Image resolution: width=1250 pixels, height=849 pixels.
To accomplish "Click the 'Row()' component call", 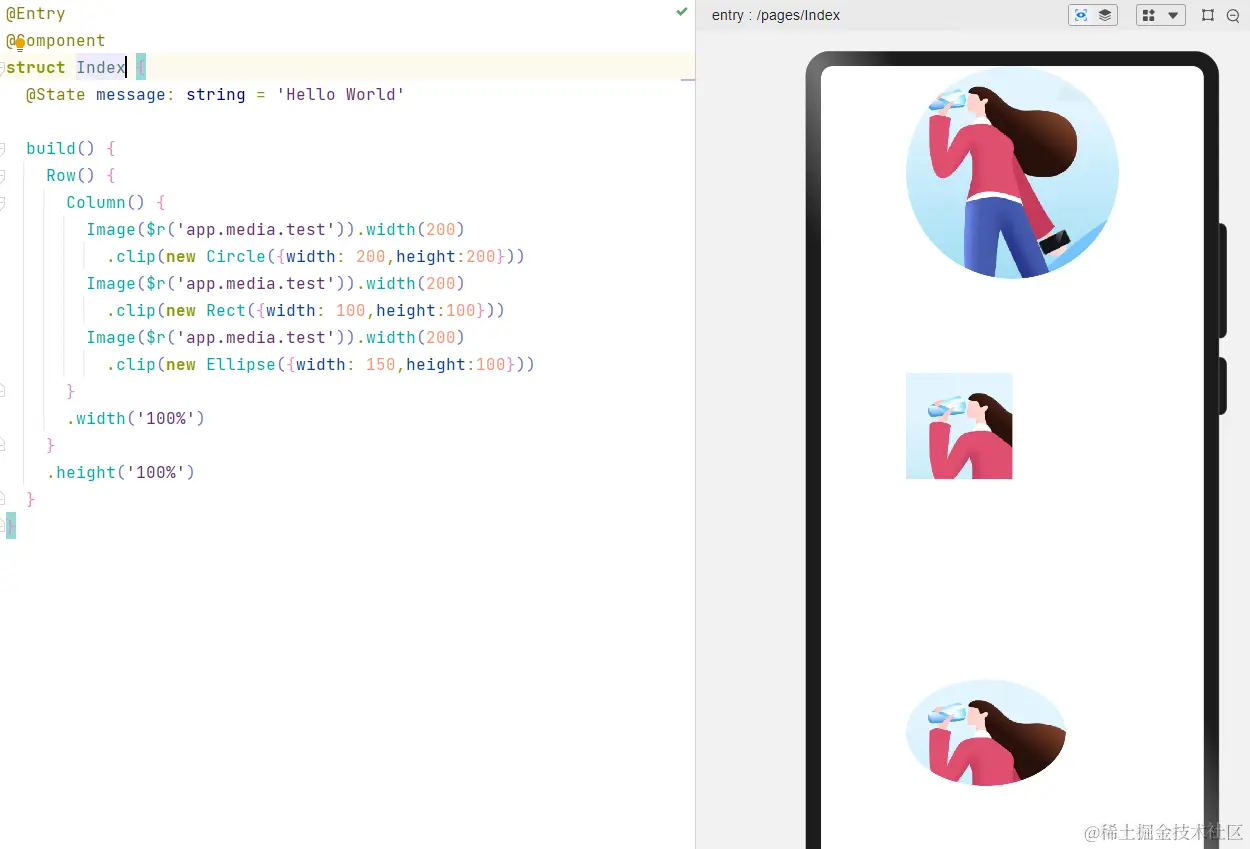I will tap(71, 176).
